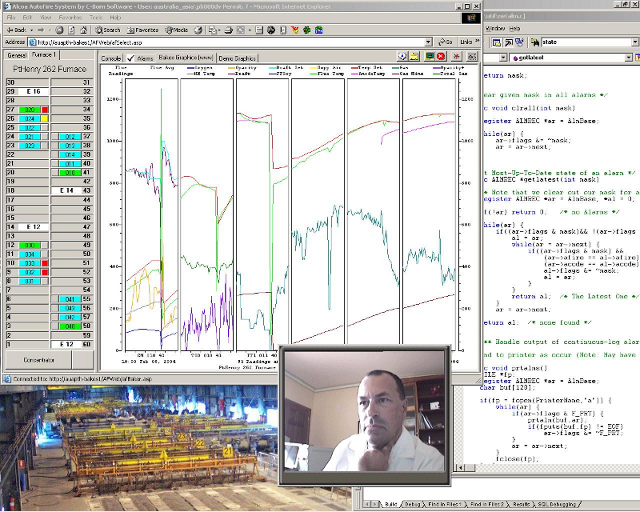The image size is (640, 512).
Task: Expand the Address bar dropdown arrow
Action: tap(428, 42)
